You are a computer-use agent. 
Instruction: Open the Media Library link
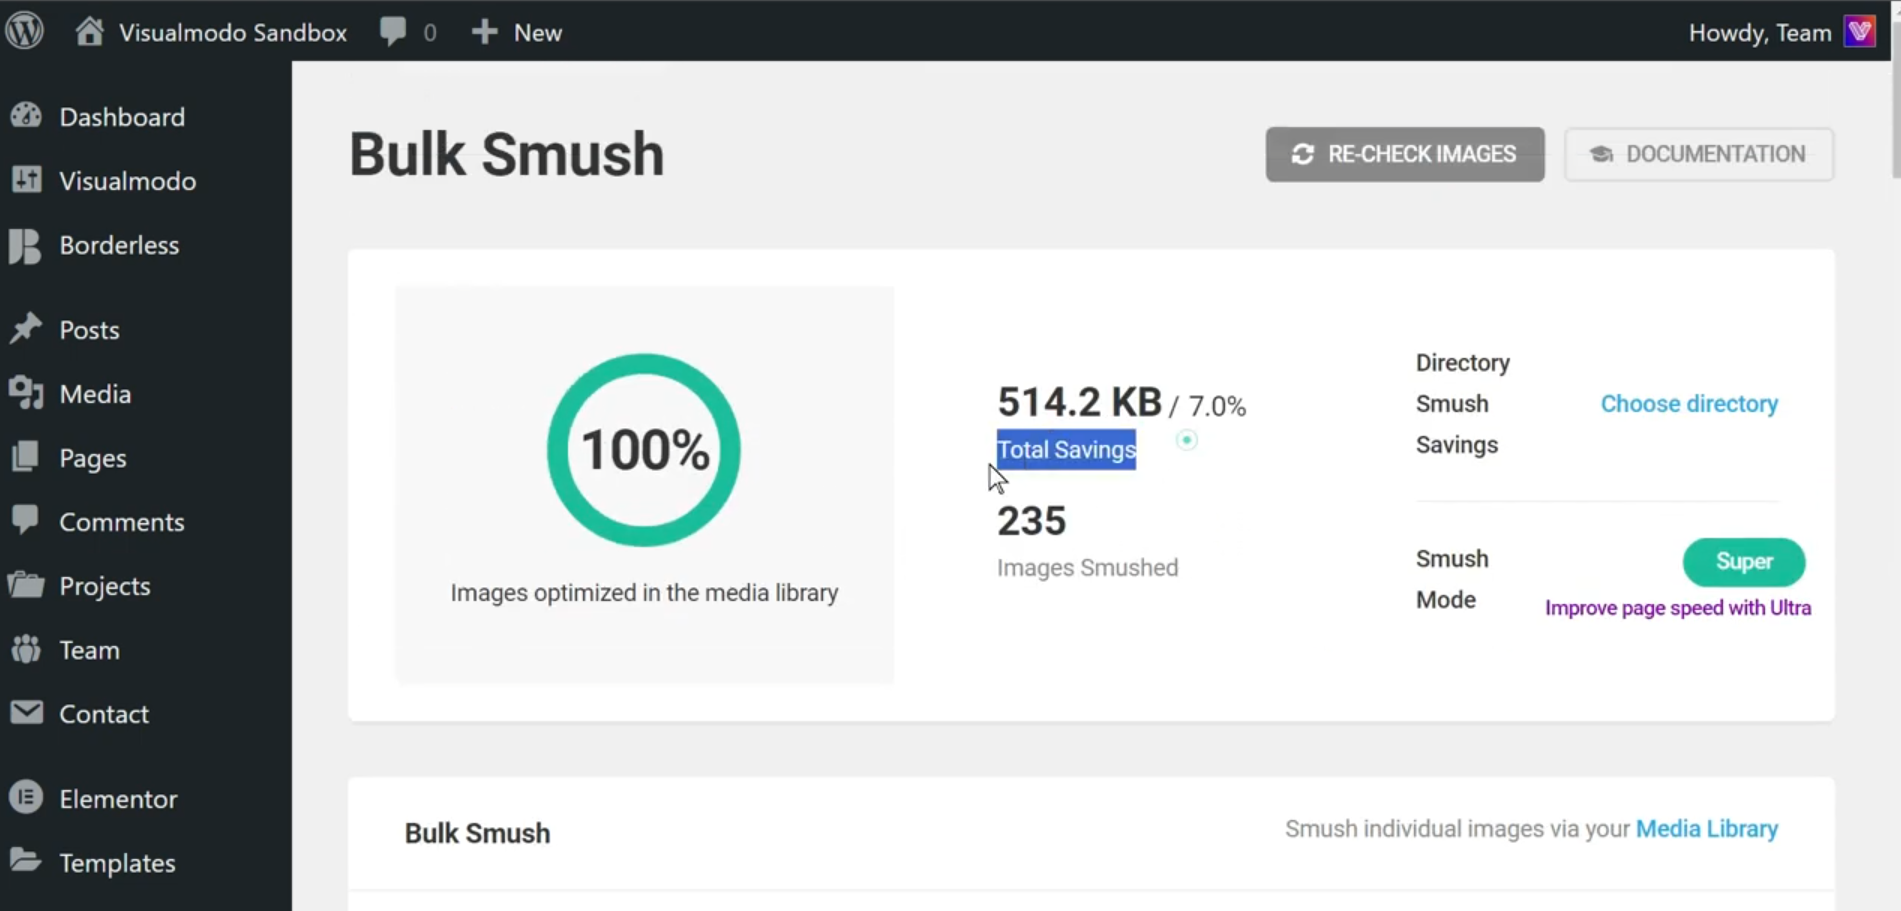1706,829
